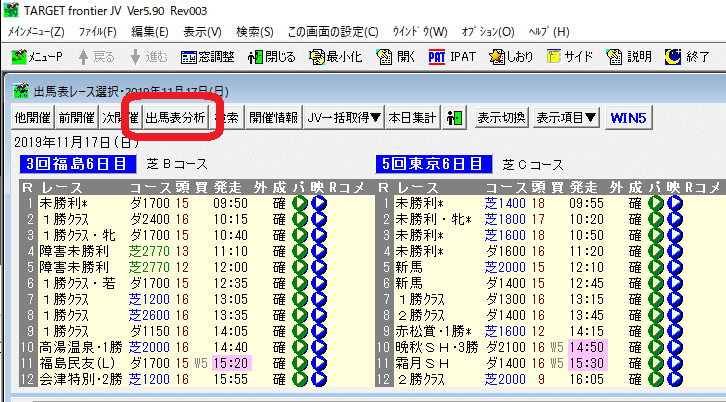726x402 pixels.
Task: Open the ファイル(F) menu
Action: (x=98, y=32)
